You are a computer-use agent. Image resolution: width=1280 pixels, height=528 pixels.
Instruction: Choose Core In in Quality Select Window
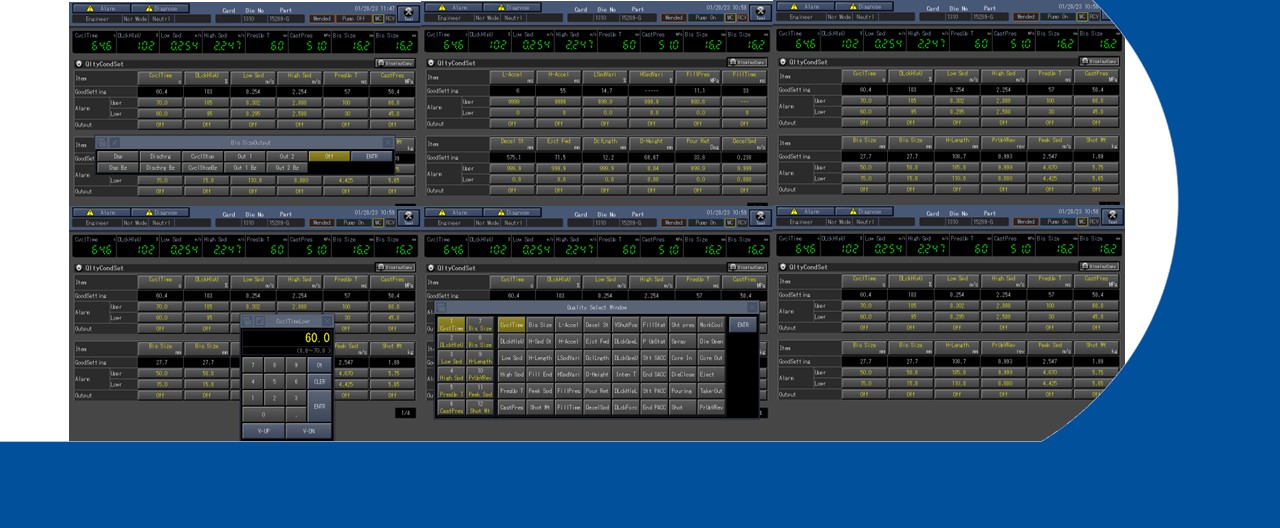(x=683, y=358)
